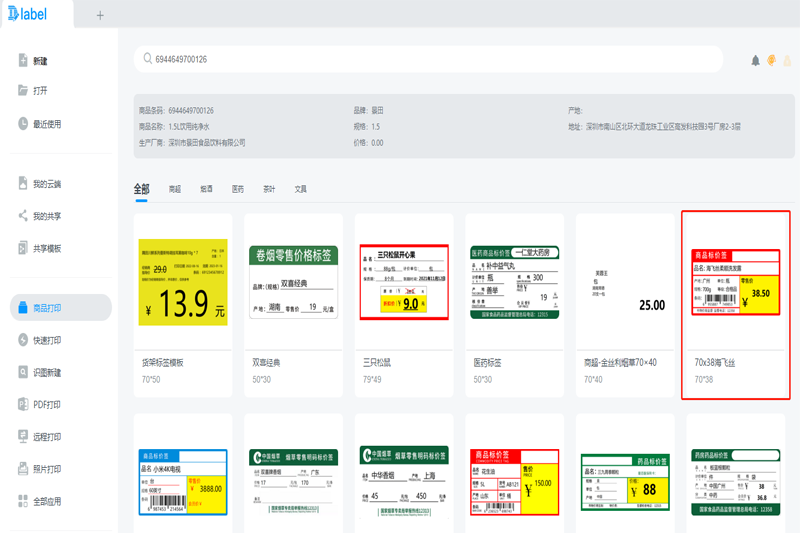Viewport: 800px width, 533px height.
Task: Switch to the 烟酒 category tab
Action: coord(206,189)
